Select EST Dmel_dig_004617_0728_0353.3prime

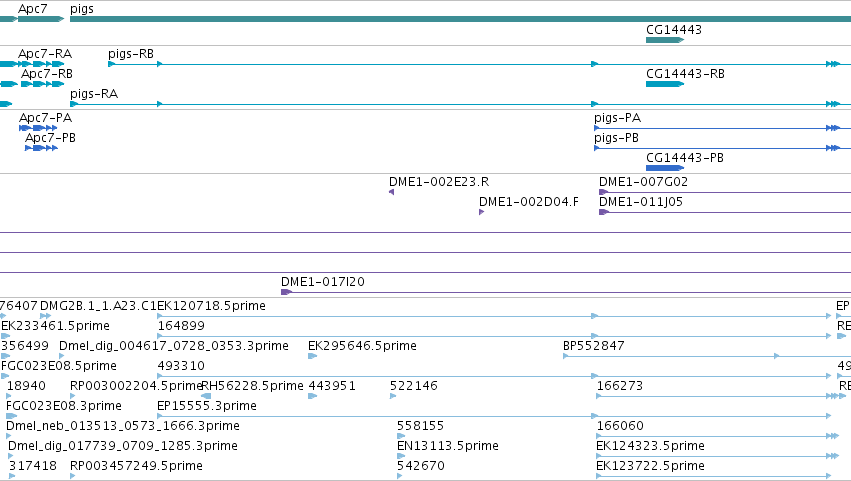[174, 346]
